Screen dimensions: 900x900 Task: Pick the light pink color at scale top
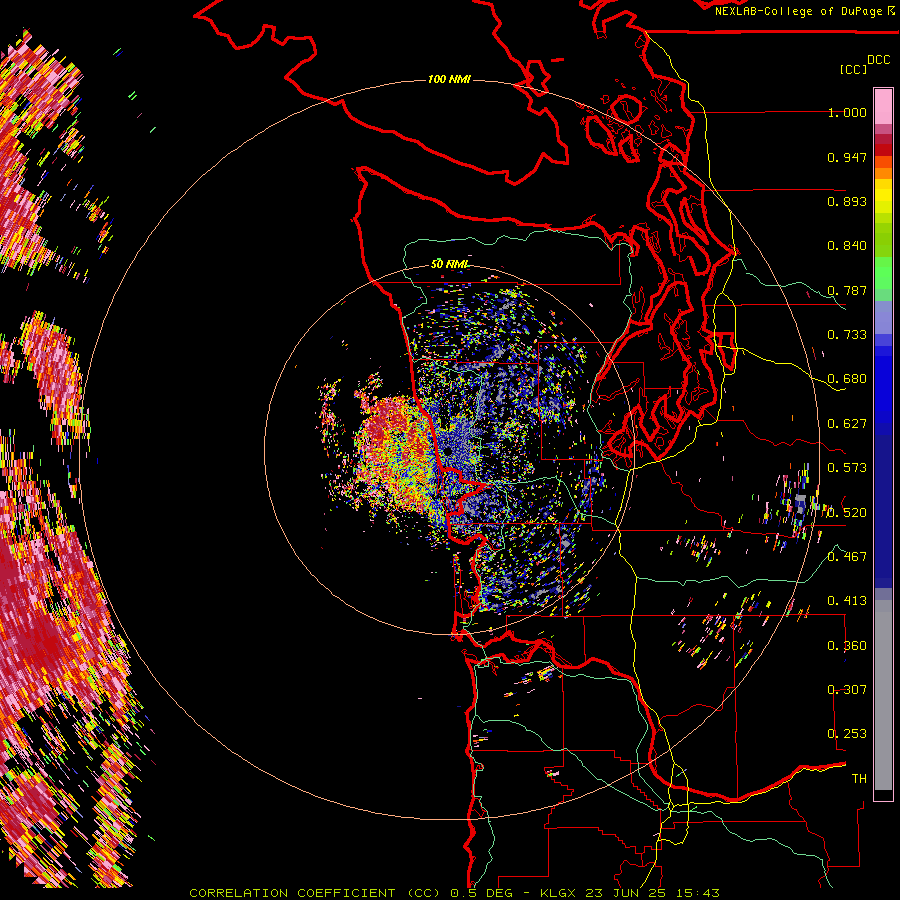coord(883,107)
